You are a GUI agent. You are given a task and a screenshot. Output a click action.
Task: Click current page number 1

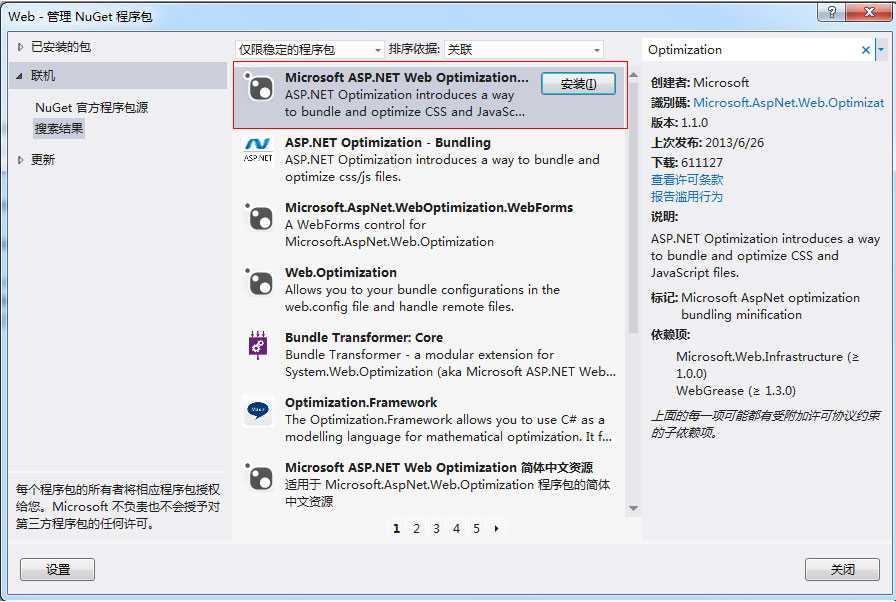tap(396, 529)
